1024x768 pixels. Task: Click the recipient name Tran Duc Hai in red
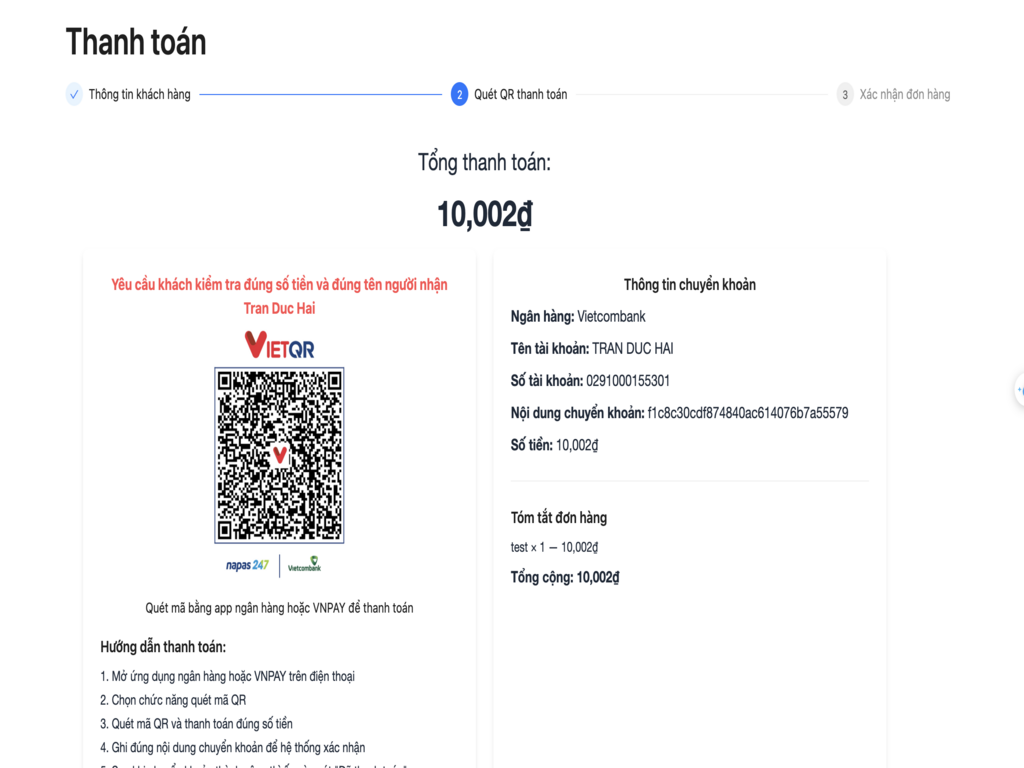tap(280, 308)
